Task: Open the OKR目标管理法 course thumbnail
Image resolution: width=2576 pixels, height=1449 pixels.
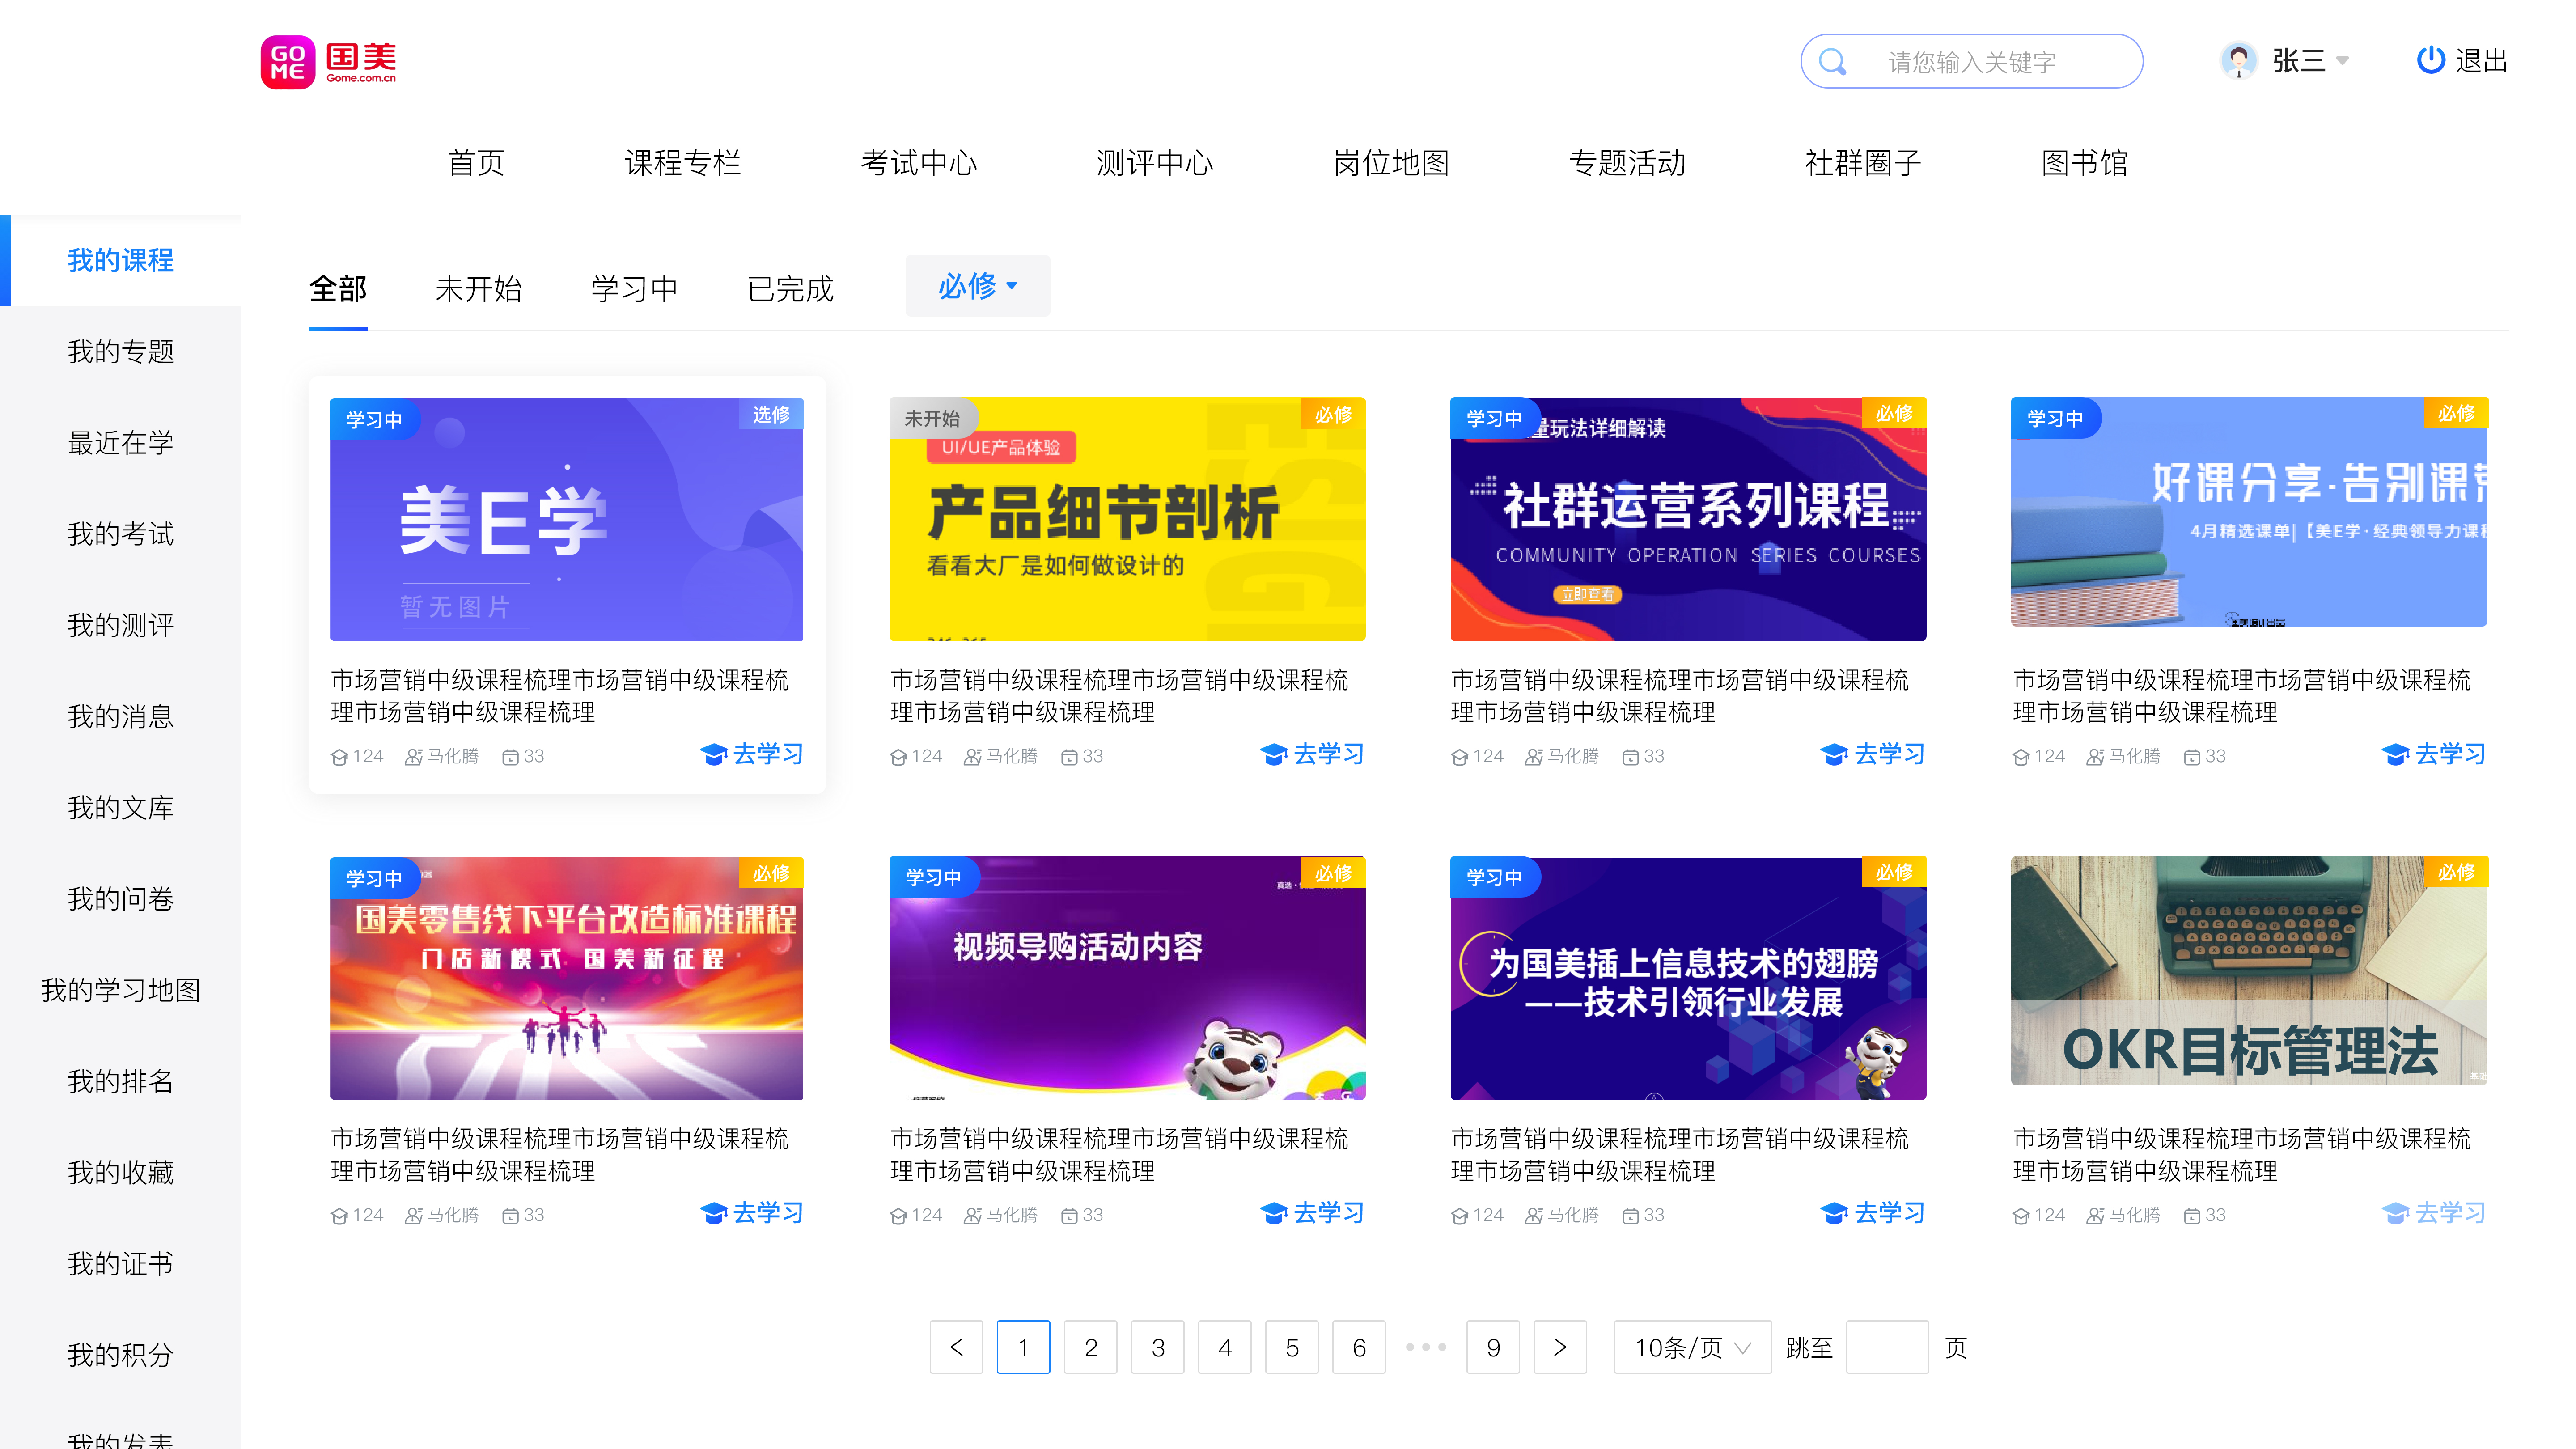Action: click(x=2249, y=971)
